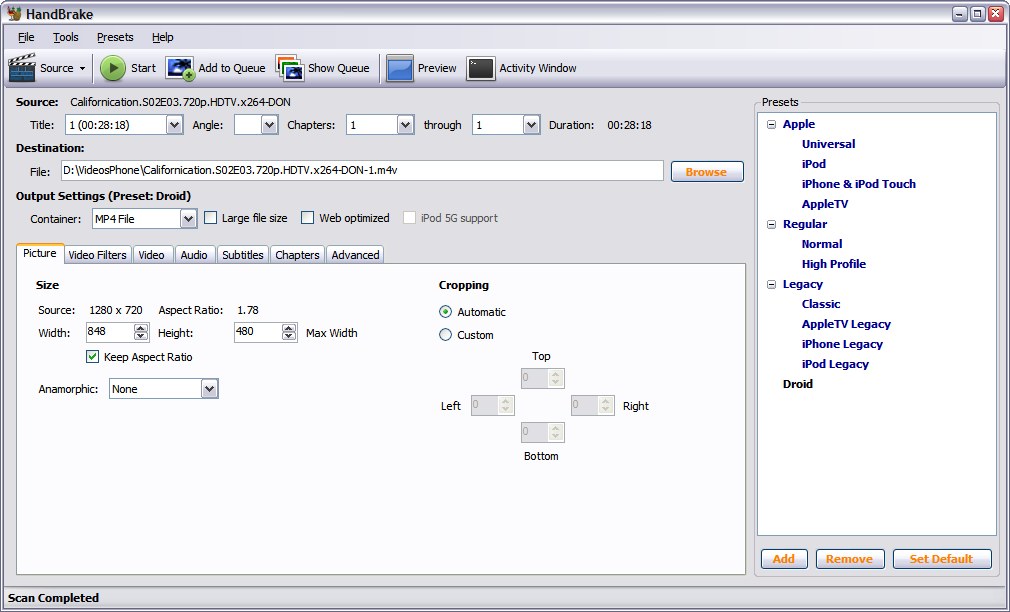Viewport: 1010px width, 612px height.
Task: Click the destination File path field
Action: click(x=362, y=171)
